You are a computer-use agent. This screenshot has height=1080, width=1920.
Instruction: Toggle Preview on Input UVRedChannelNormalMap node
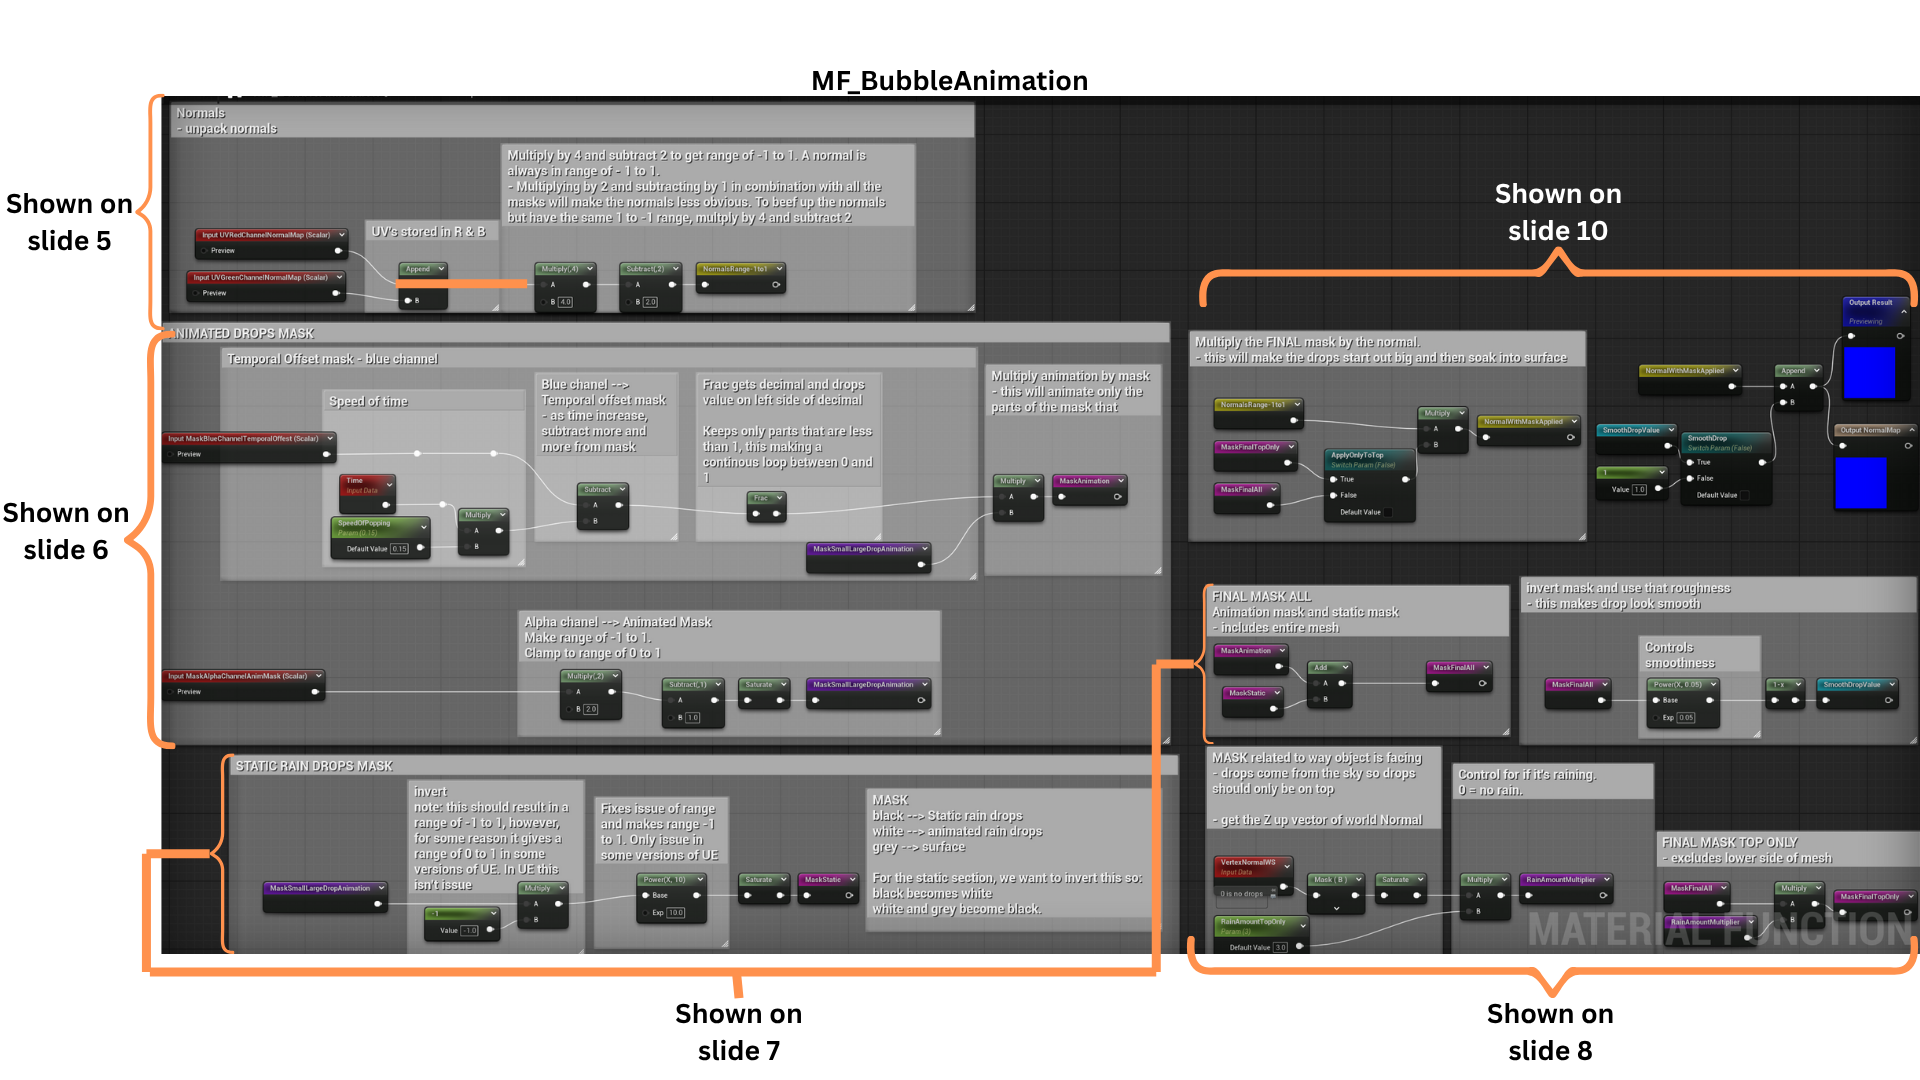click(205, 251)
